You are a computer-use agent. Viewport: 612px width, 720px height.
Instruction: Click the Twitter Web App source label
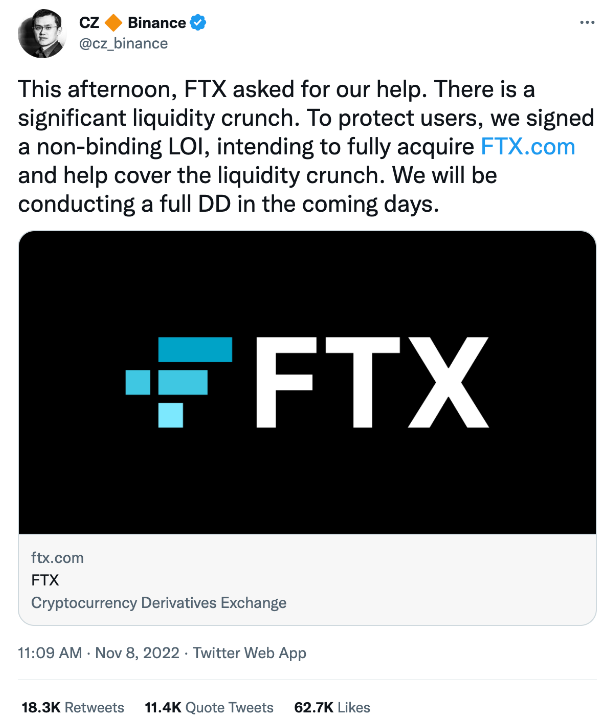pos(249,652)
